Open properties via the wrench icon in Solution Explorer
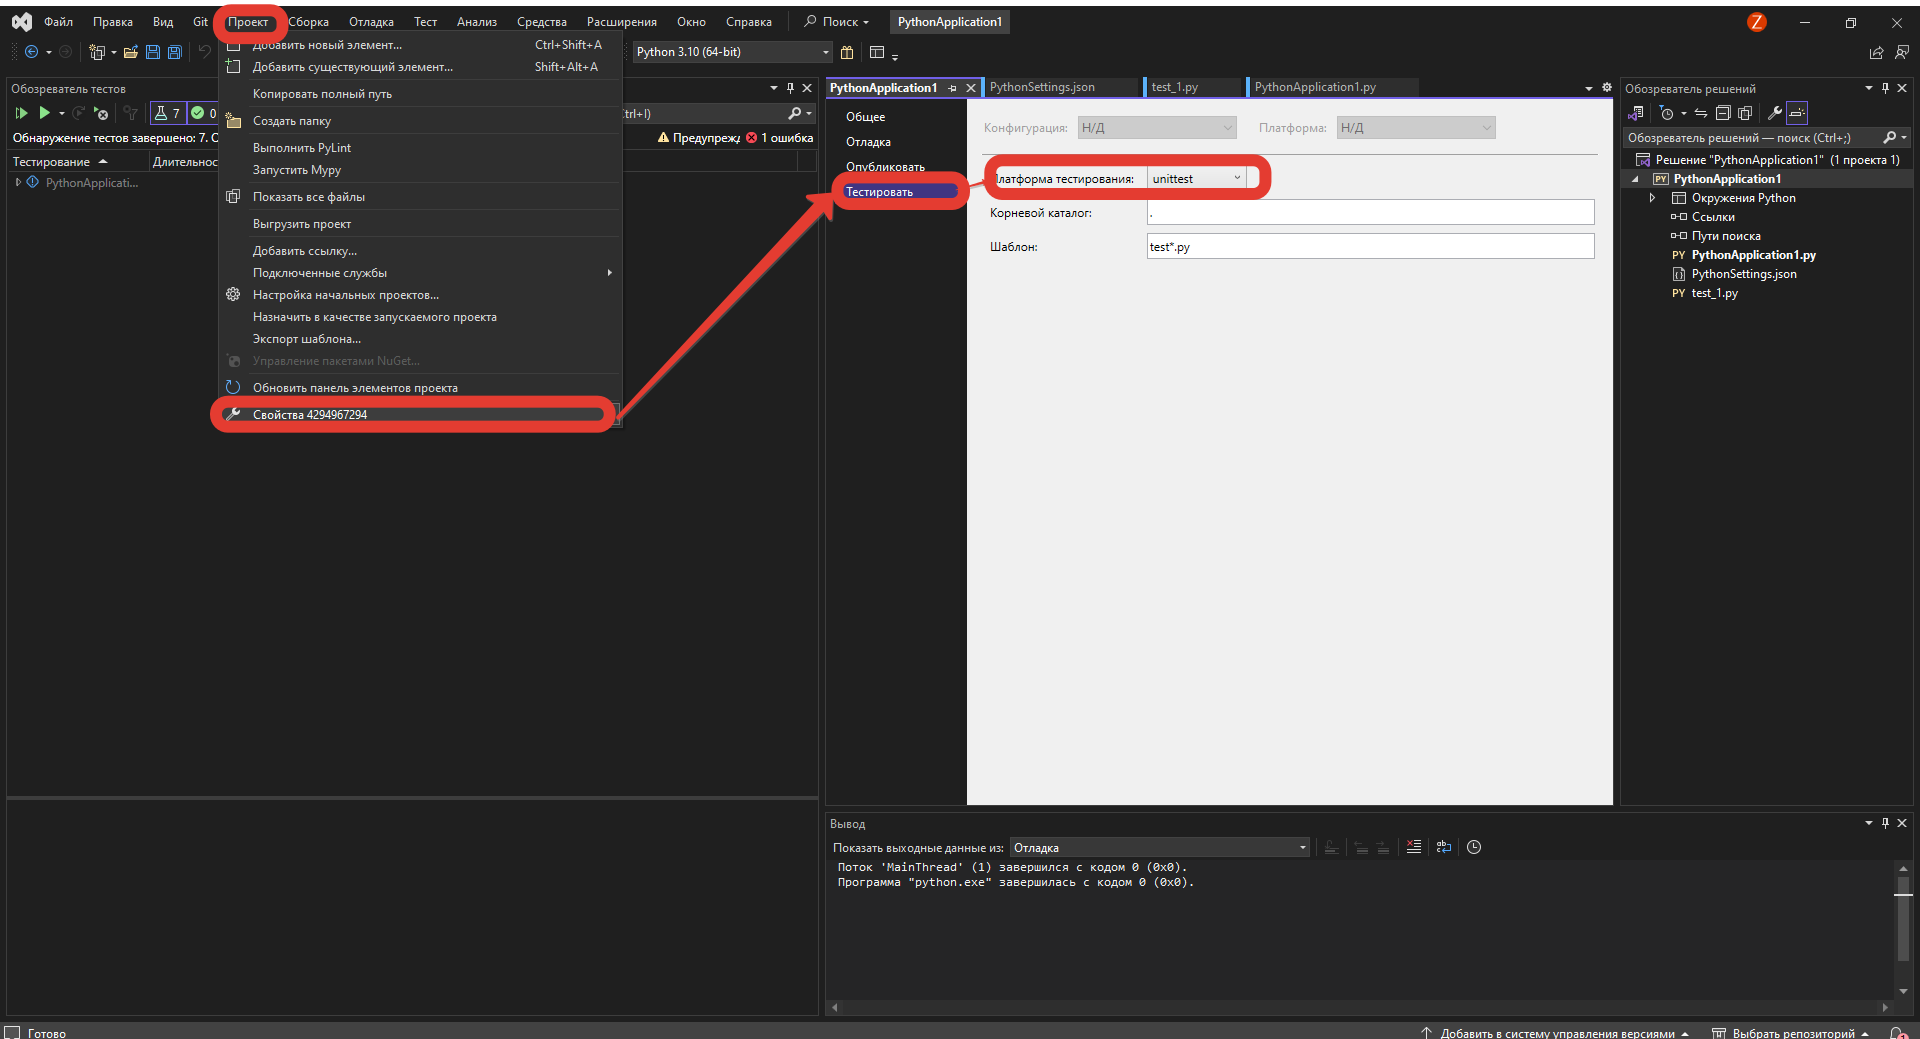Screen dimensions: 1920x1039 (x=1774, y=113)
